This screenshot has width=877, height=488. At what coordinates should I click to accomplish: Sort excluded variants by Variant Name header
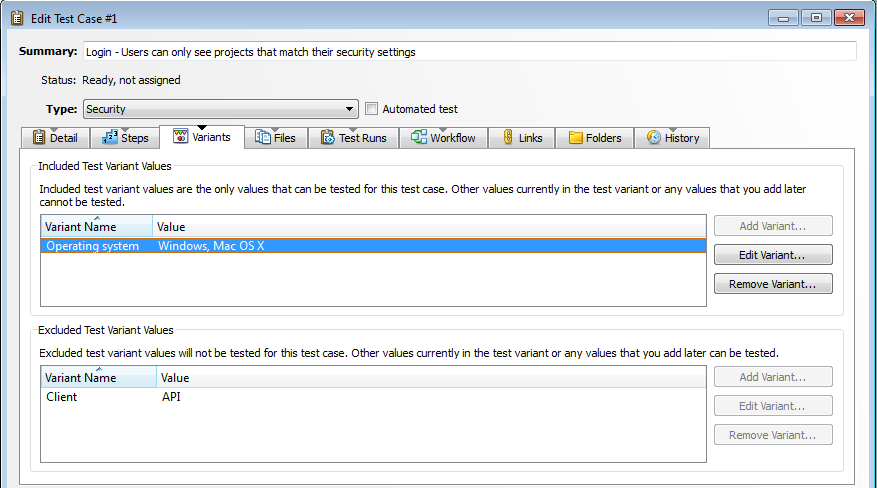98,378
